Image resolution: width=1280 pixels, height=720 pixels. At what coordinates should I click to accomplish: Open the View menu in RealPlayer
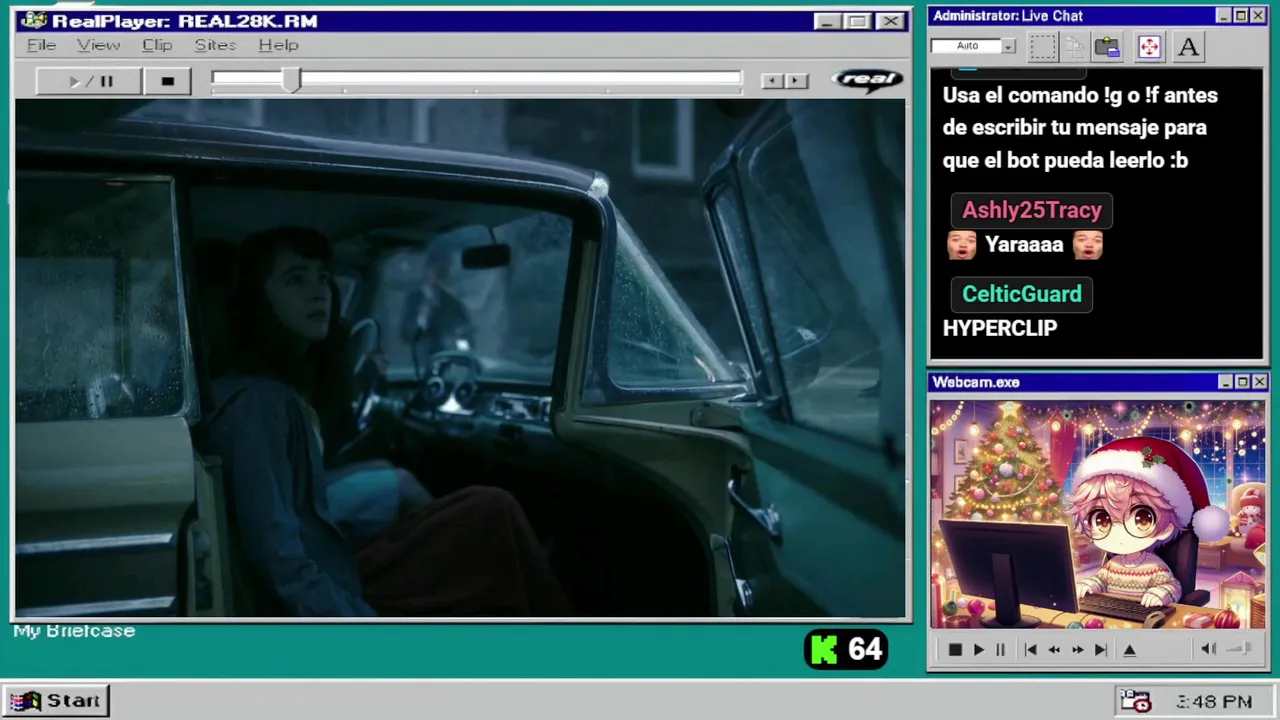coord(98,45)
